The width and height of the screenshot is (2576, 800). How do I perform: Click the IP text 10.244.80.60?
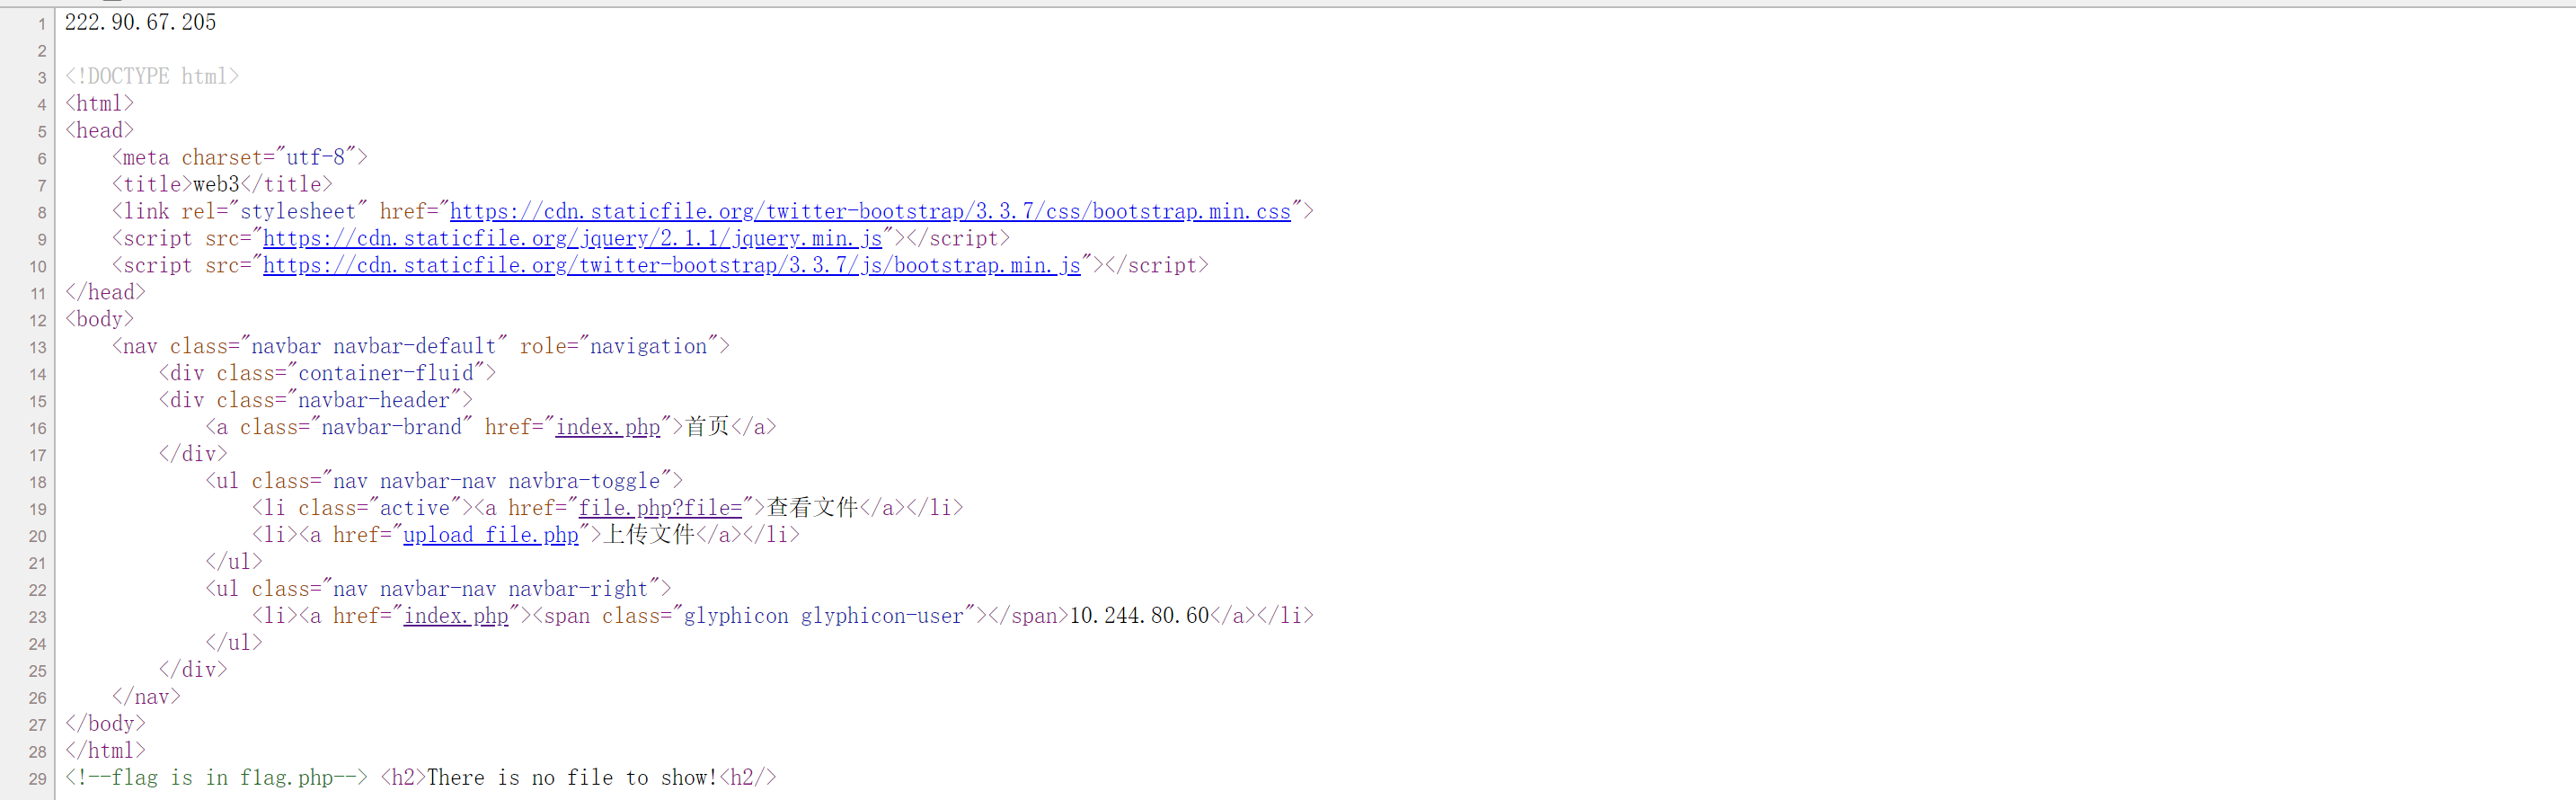[1139, 616]
